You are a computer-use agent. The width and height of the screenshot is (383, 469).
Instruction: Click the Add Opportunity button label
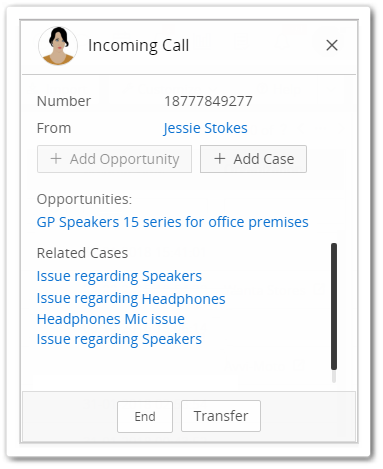[x=124, y=159]
